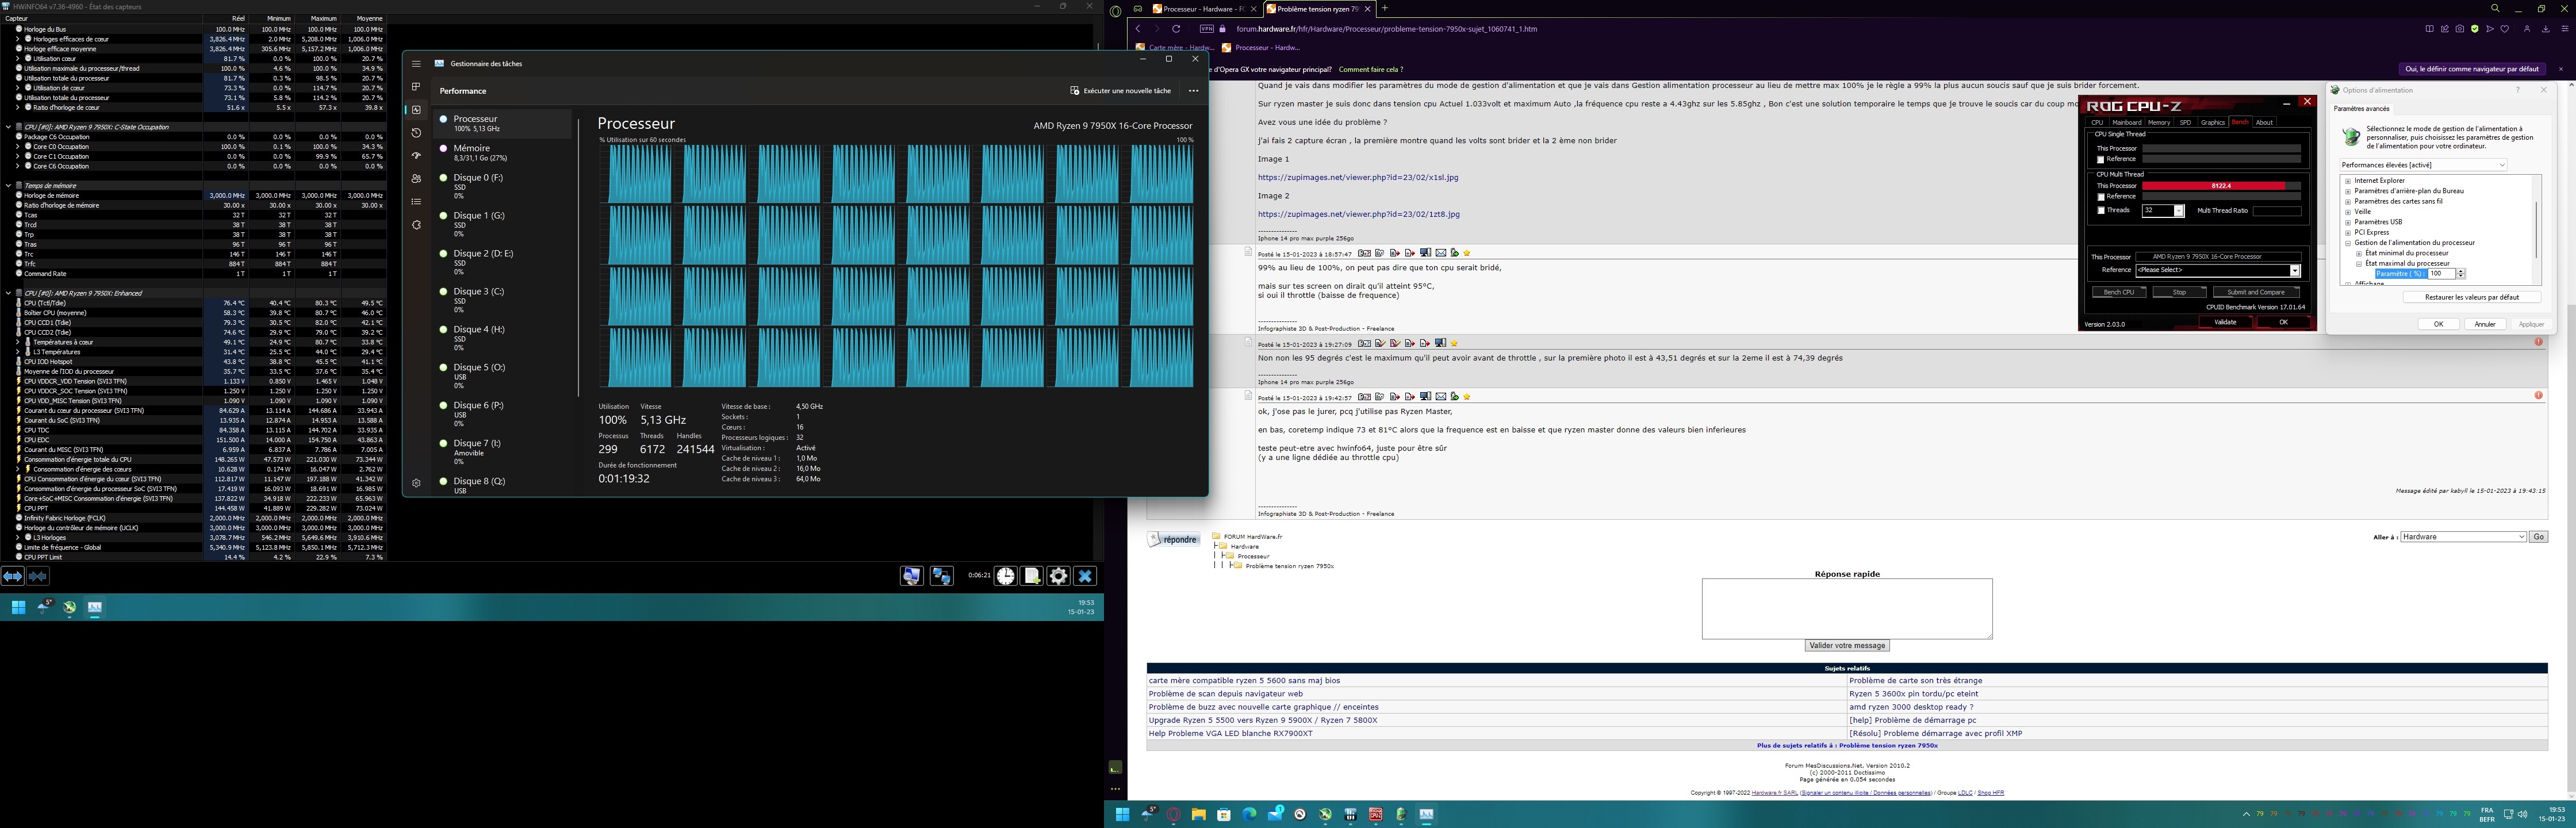The height and width of the screenshot is (828, 2576).
Task: Click Restaurer les valeurs par défaut button
Action: point(2472,297)
